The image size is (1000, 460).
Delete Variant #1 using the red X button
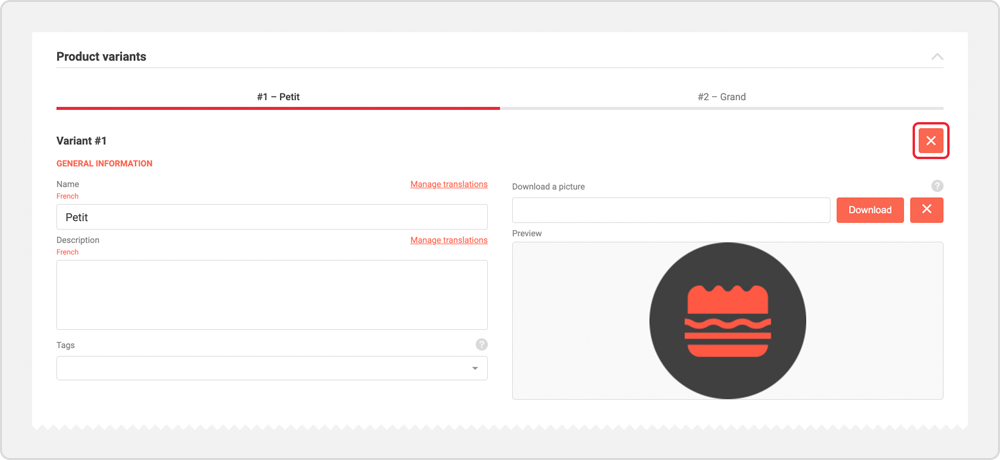930,141
